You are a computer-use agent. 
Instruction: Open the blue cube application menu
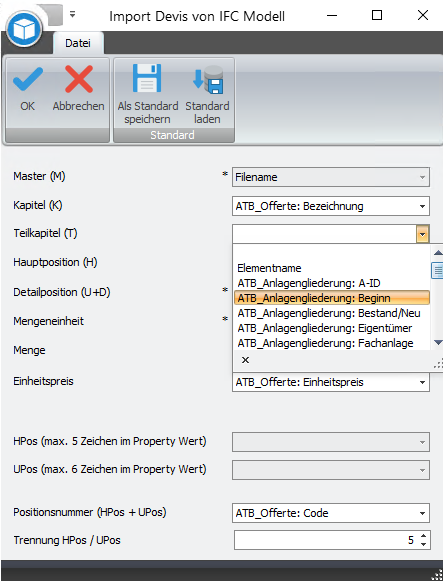click(24, 29)
